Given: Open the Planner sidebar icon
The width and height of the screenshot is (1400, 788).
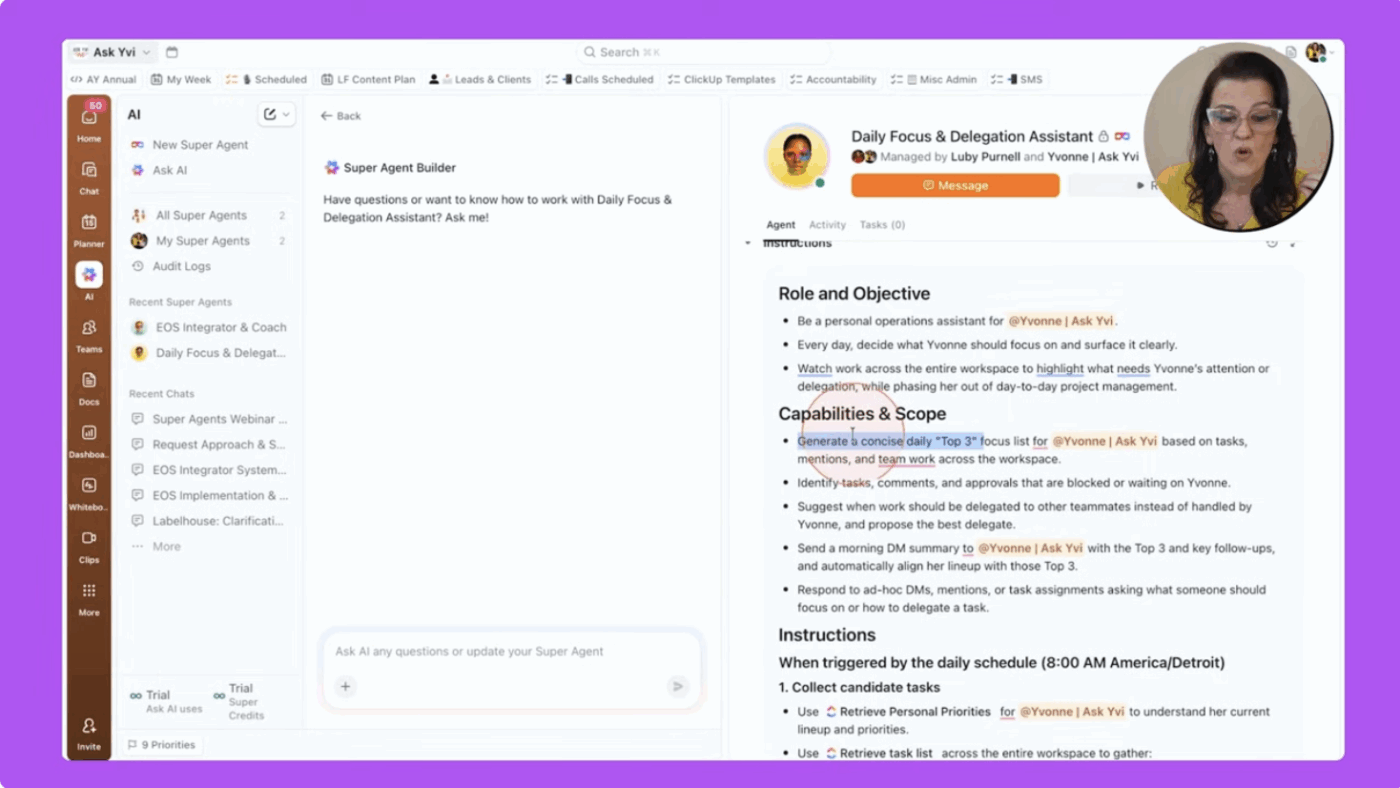Looking at the screenshot, I should click(x=89, y=229).
